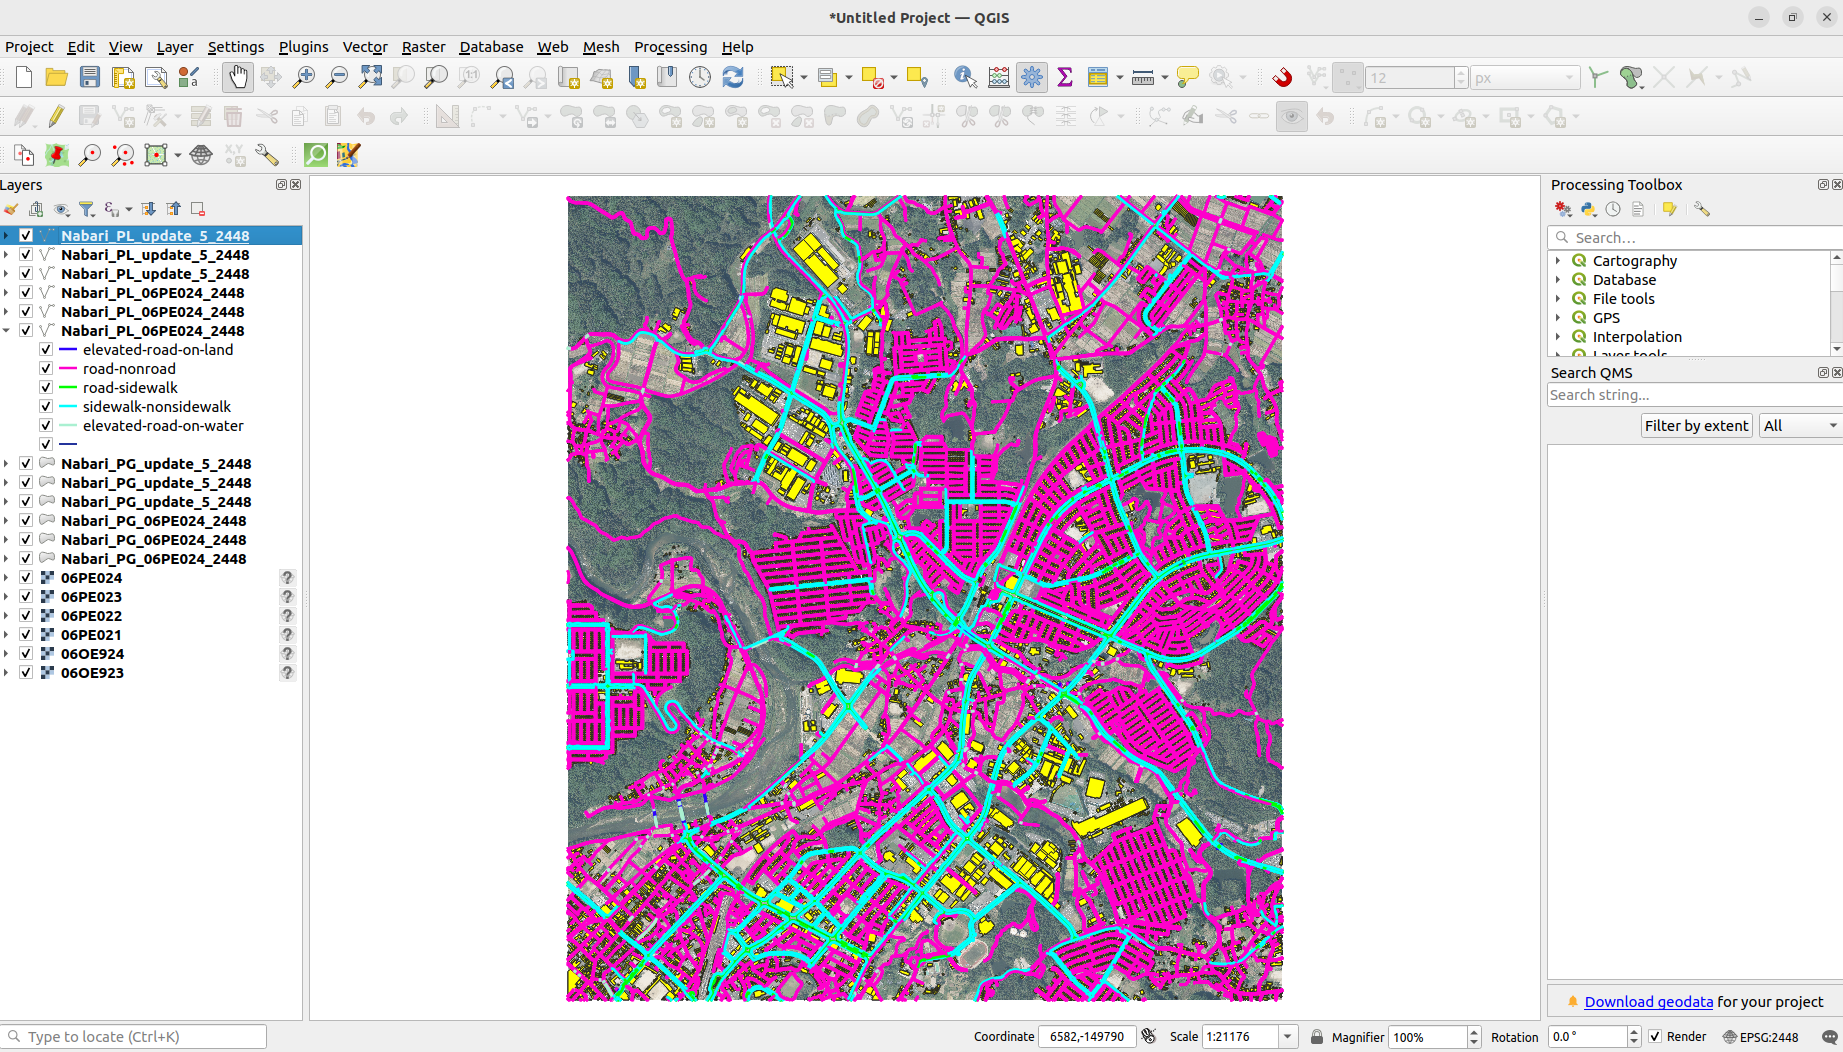Open the Vector menu
Viewport: 1843px width, 1052px height.
click(x=365, y=47)
